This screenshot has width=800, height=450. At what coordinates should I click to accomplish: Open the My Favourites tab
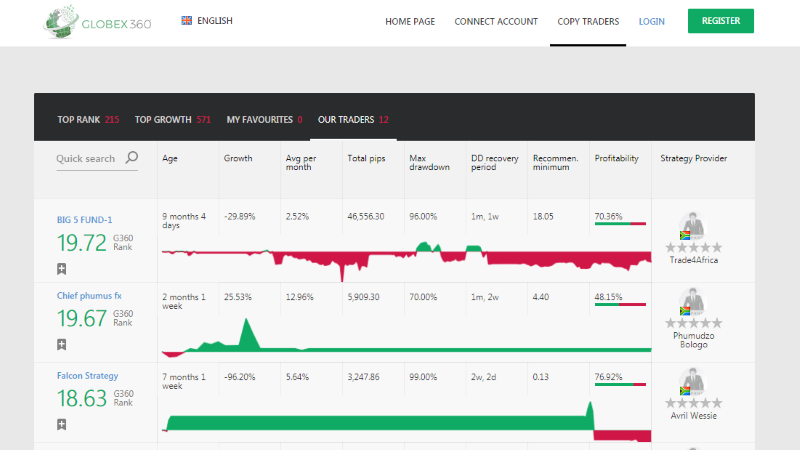264,119
